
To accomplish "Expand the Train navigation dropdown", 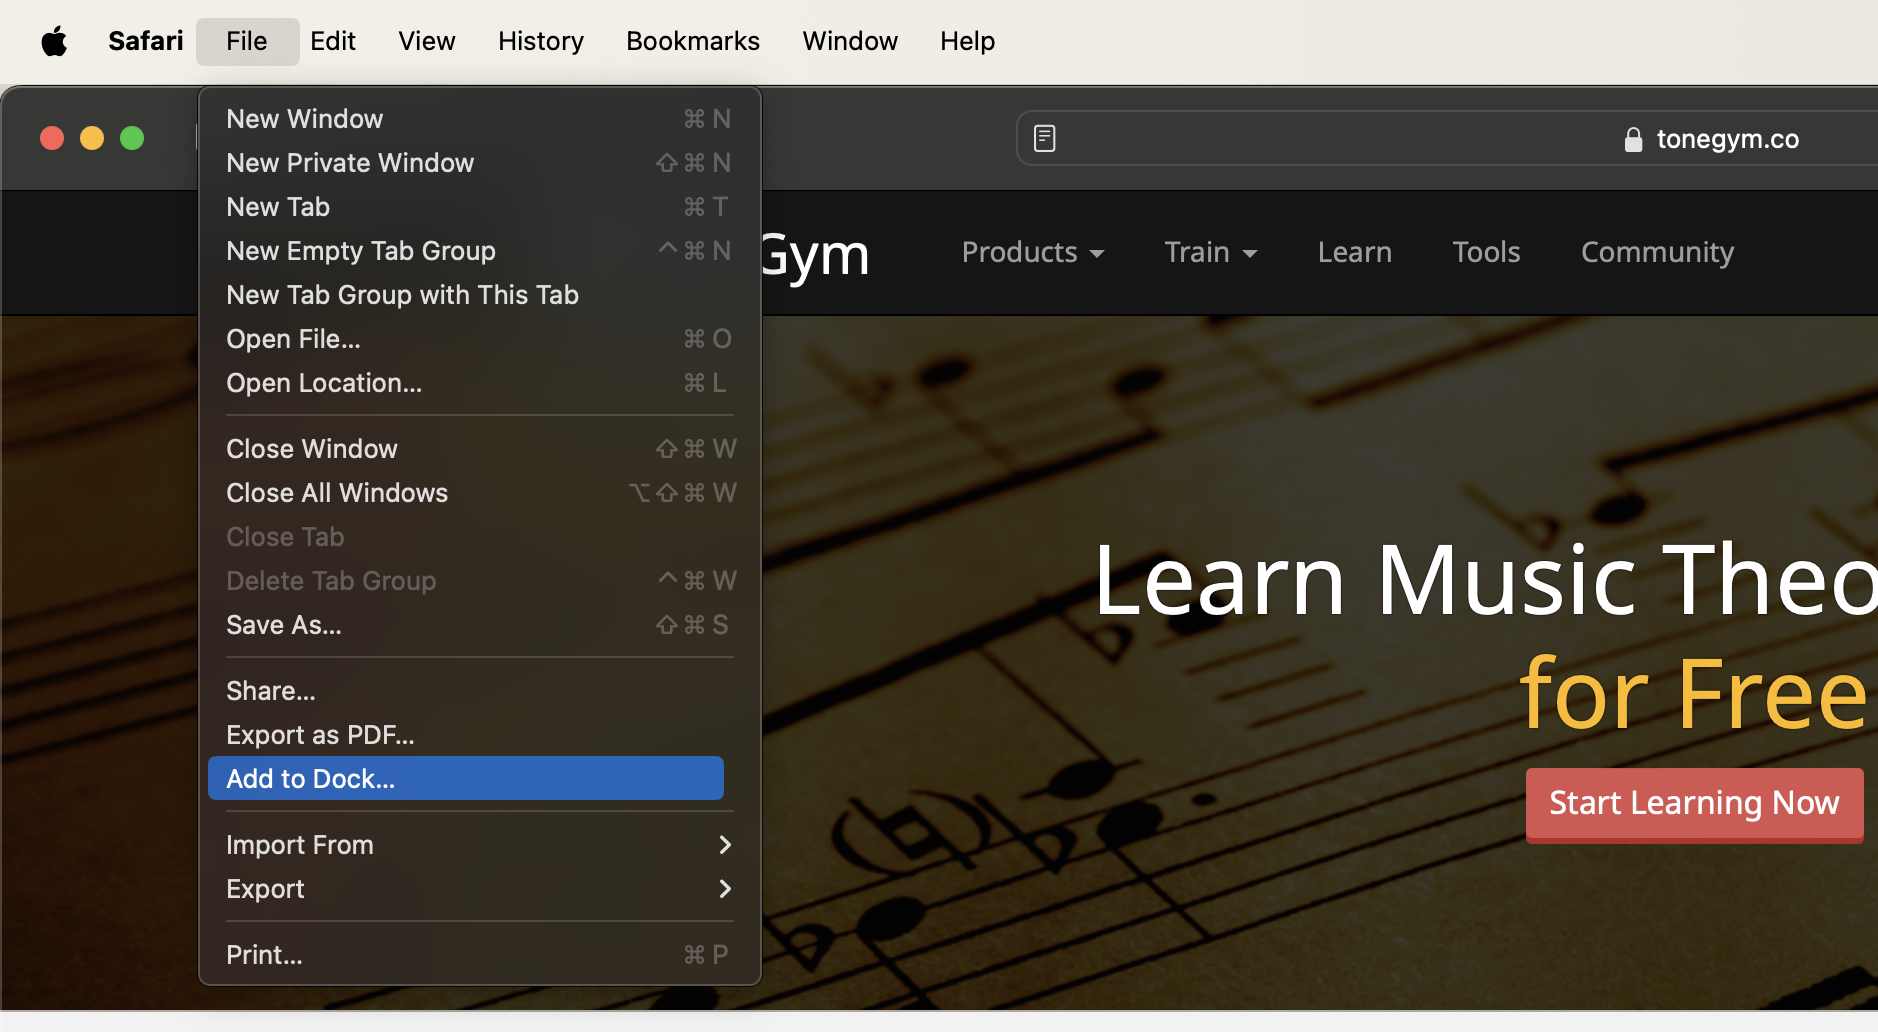I will [x=1209, y=252].
